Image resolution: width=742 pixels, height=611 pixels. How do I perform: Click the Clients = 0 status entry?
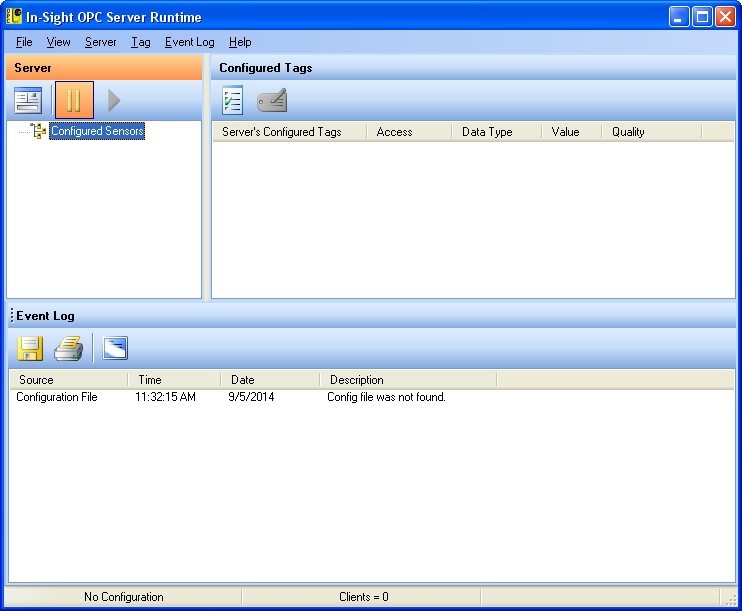(363, 597)
